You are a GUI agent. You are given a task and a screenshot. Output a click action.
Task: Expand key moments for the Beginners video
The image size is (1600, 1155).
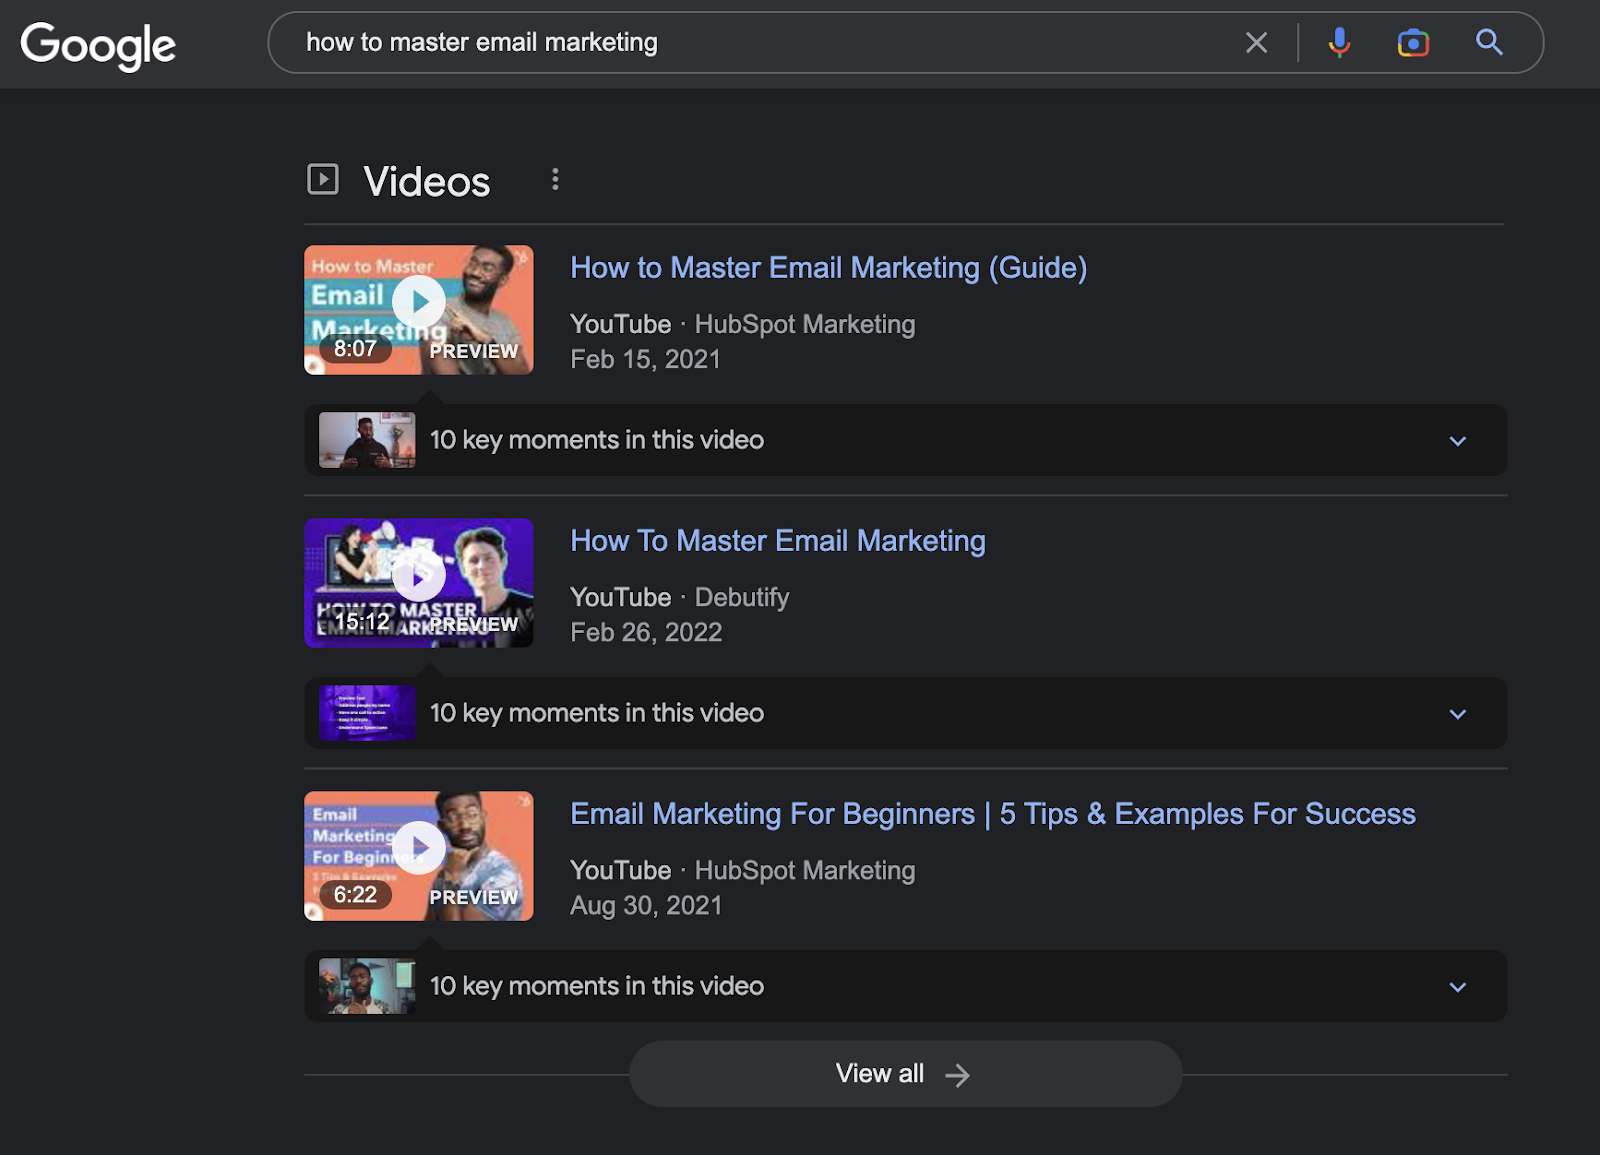click(x=1458, y=987)
